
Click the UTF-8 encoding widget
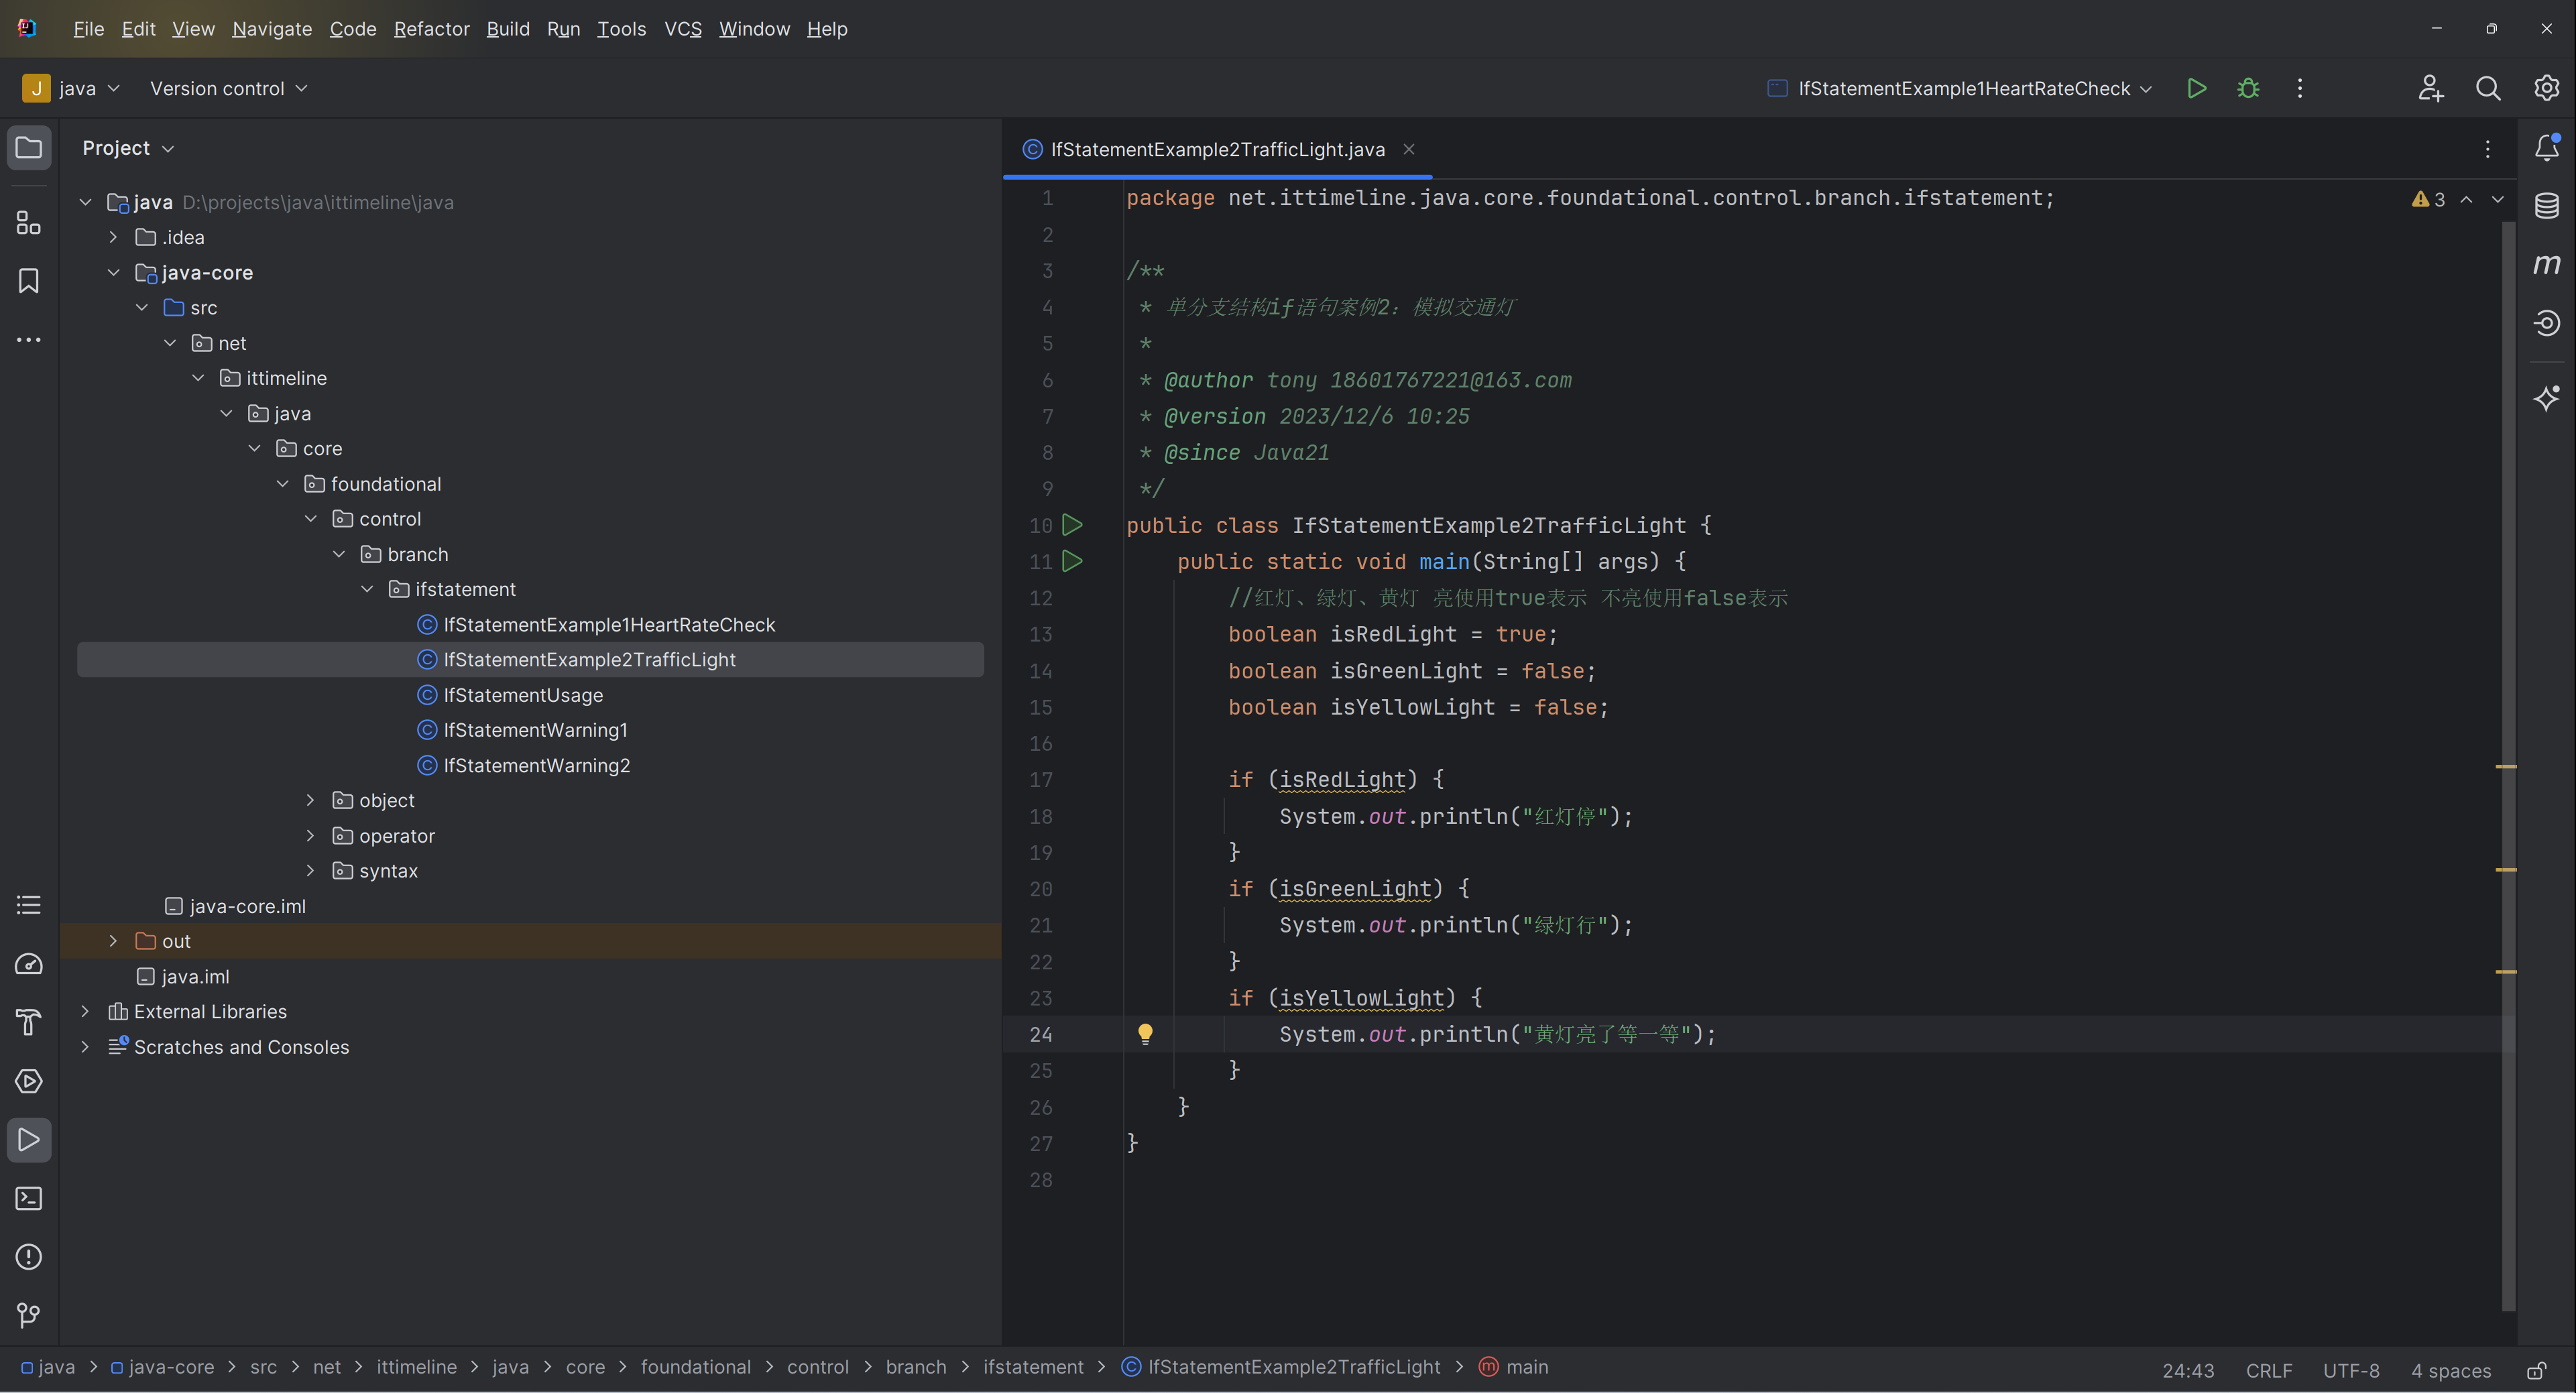click(x=2350, y=1370)
